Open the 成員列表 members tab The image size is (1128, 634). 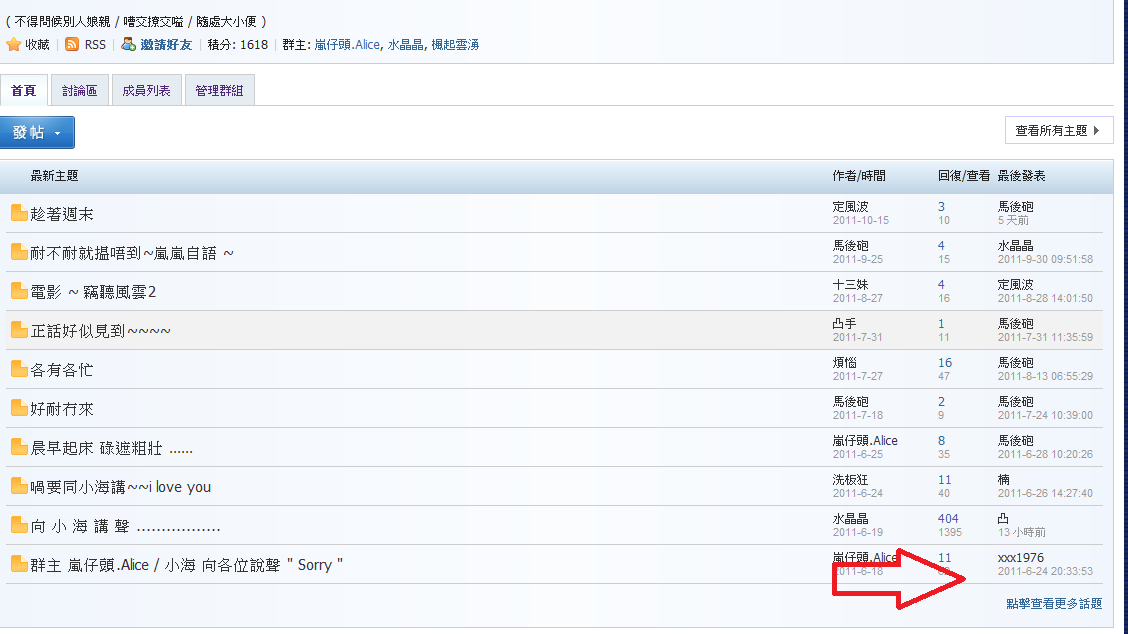(146, 91)
